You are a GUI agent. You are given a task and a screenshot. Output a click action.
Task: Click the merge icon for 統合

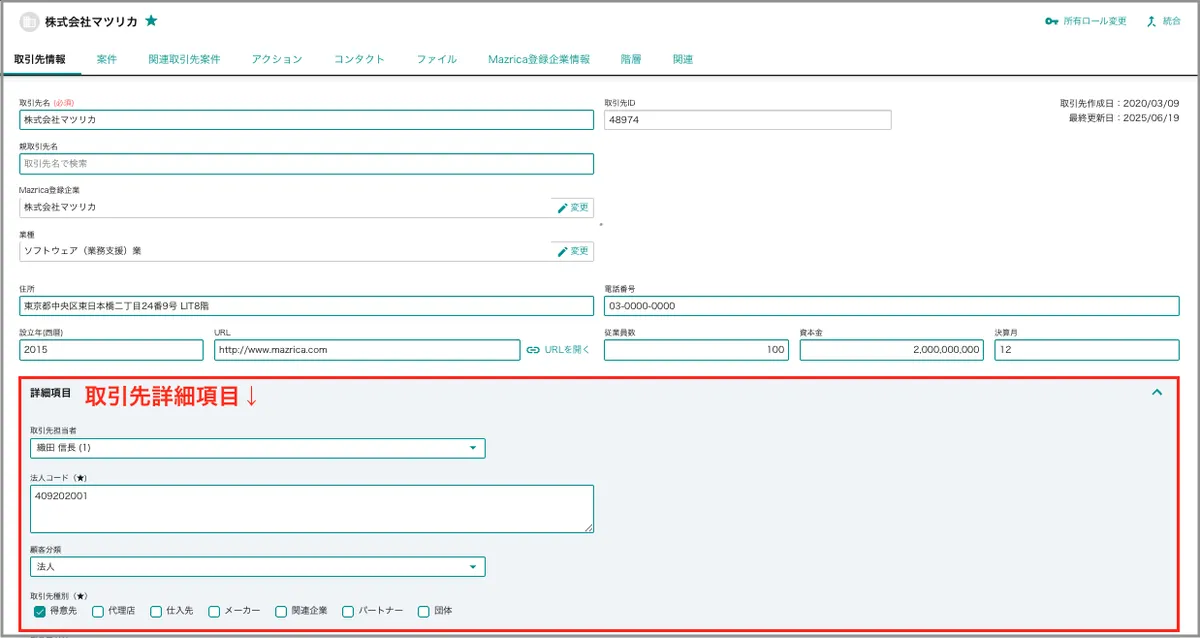[1152, 21]
